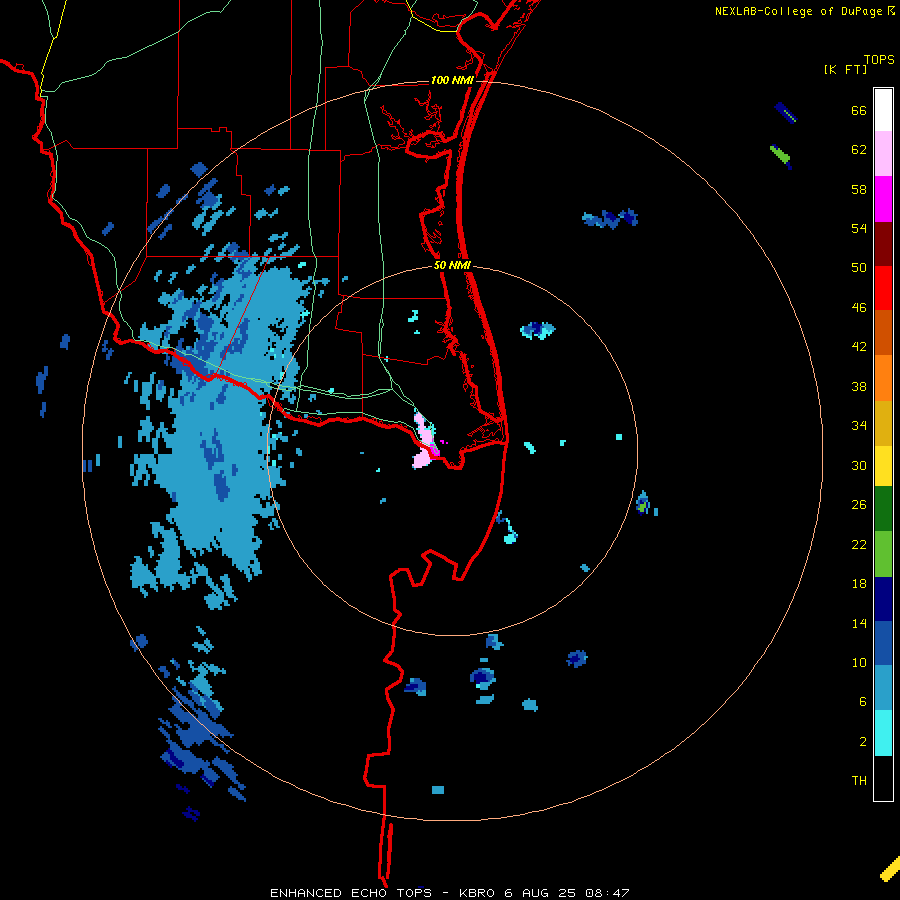This screenshot has height=900, width=900.
Task: Click the '18' legend value
Action: pyautogui.click(x=859, y=584)
